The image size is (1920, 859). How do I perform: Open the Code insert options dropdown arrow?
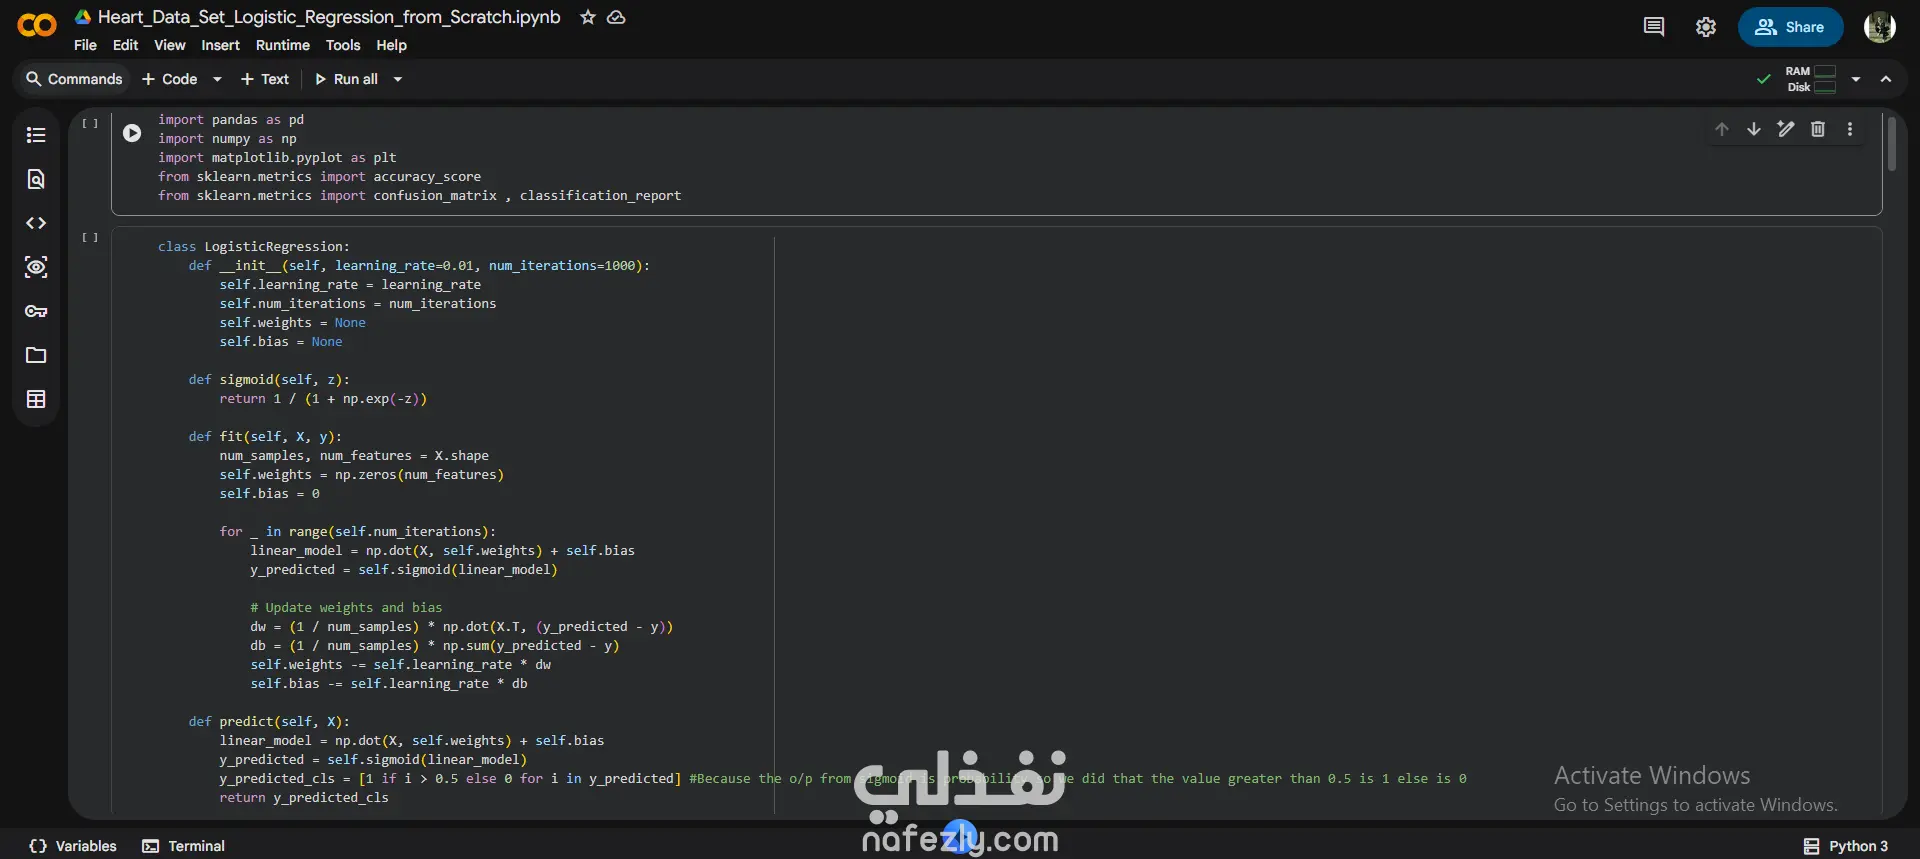tap(217, 79)
